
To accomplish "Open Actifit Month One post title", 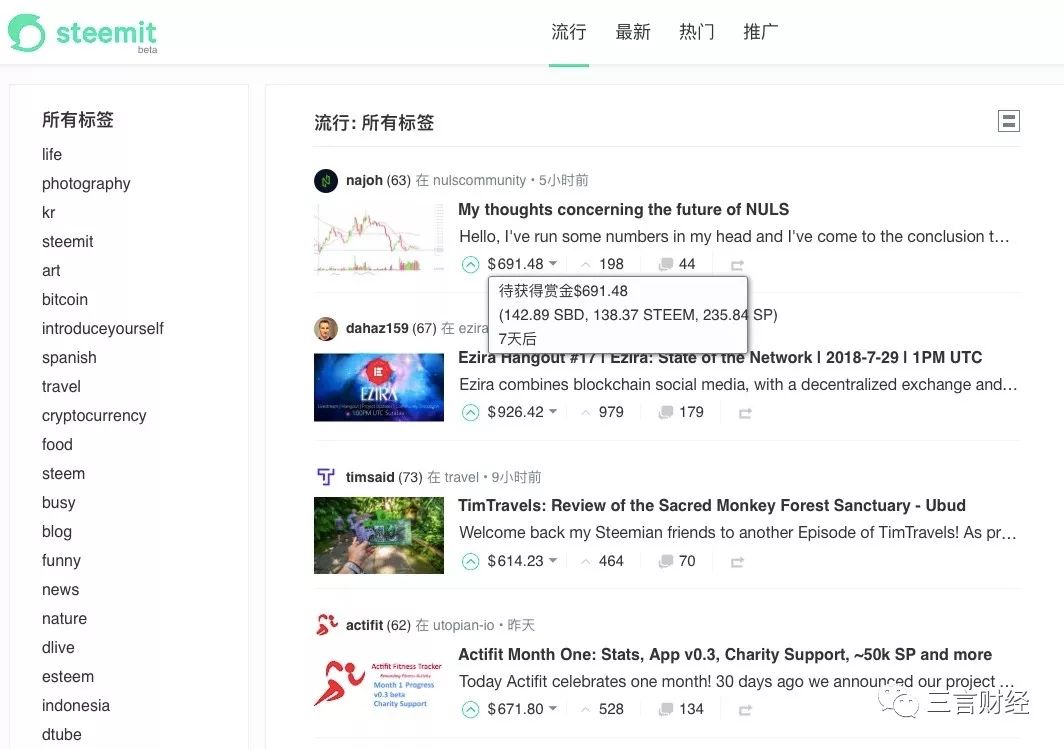I will click(x=725, y=655).
